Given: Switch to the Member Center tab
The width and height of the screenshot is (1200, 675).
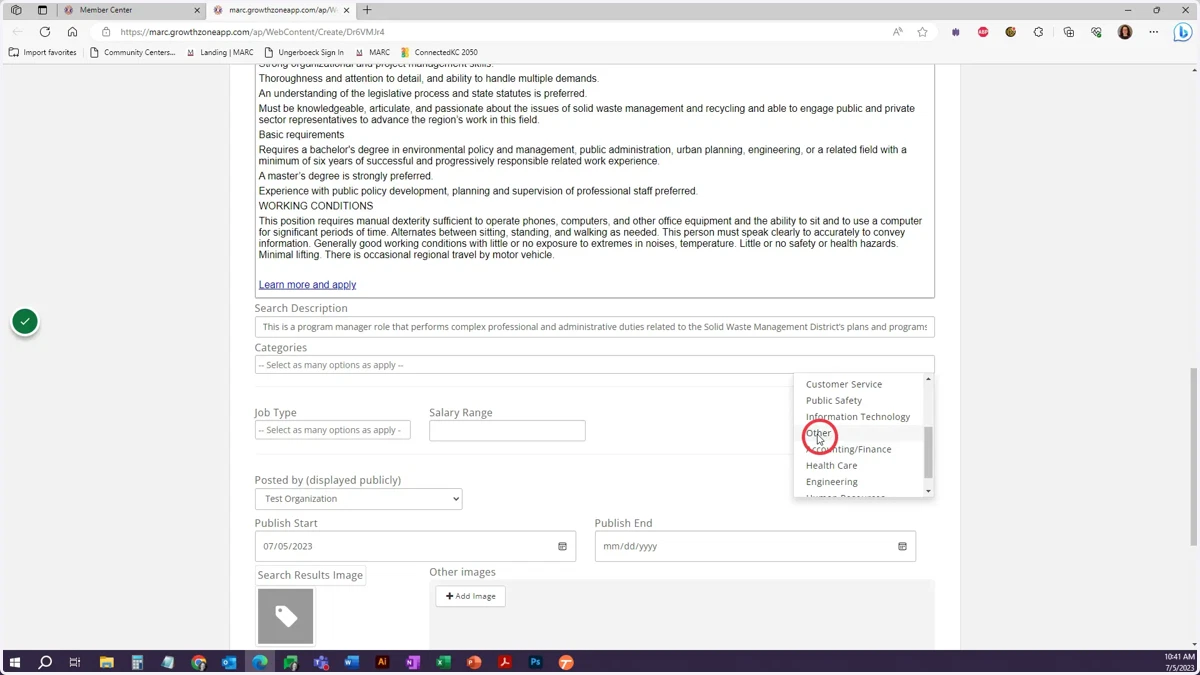Looking at the screenshot, I should pyautogui.click(x=130, y=10).
